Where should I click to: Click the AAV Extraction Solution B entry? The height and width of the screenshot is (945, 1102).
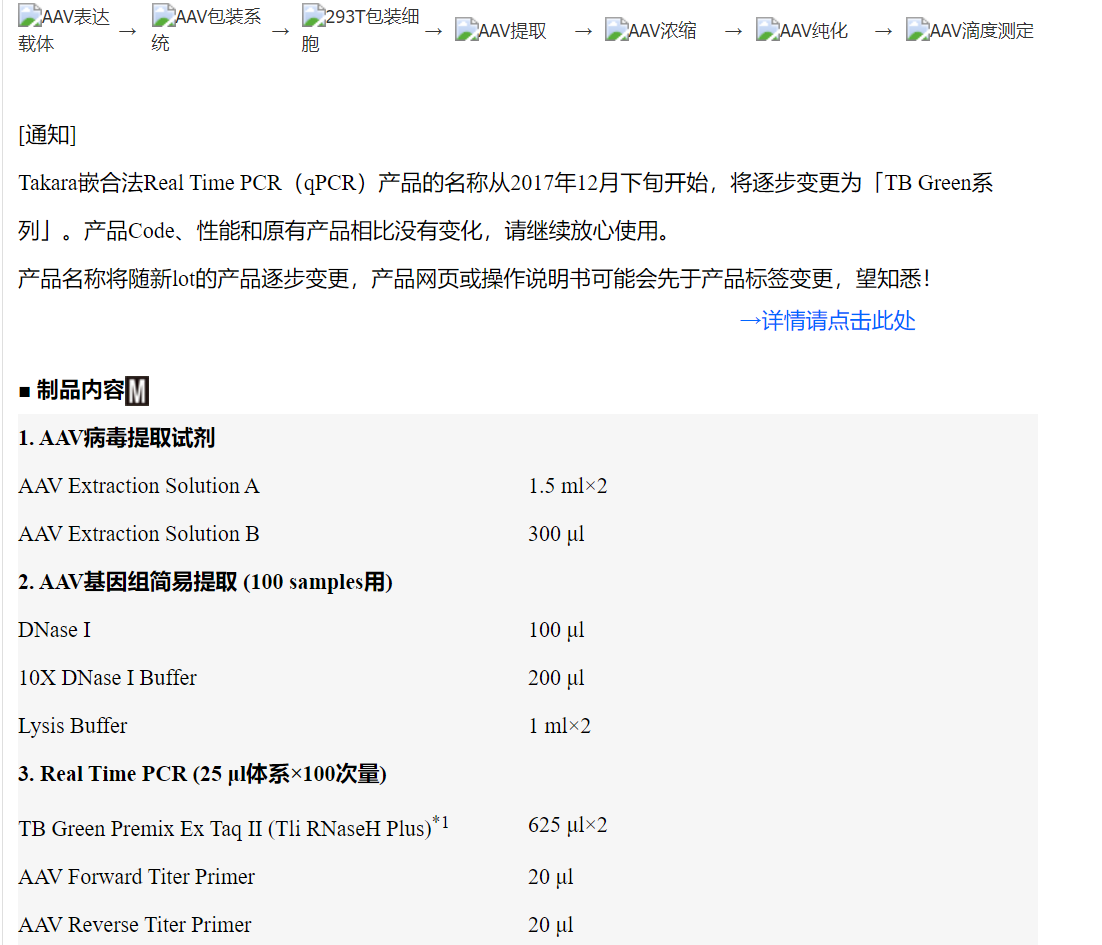click(x=138, y=534)
